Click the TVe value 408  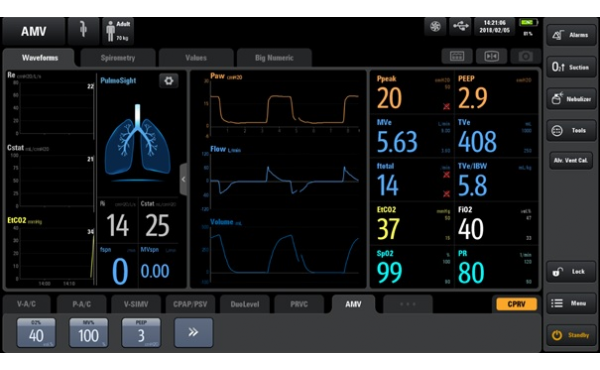[x=477, y=142]
